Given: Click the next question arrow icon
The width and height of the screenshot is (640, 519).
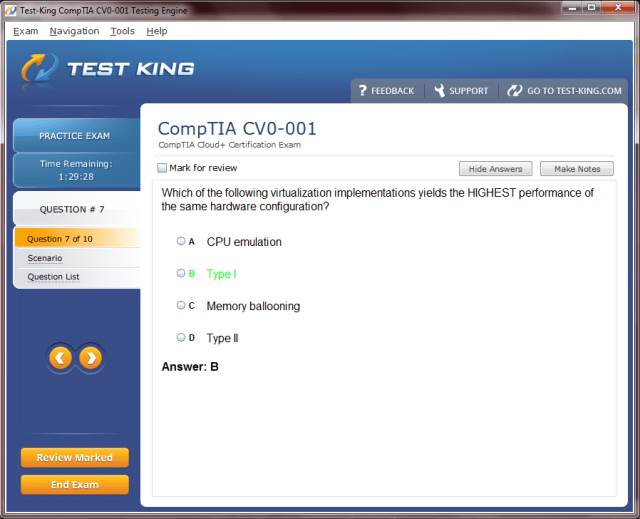Looking at the screenshot, I should coord(90,357).
